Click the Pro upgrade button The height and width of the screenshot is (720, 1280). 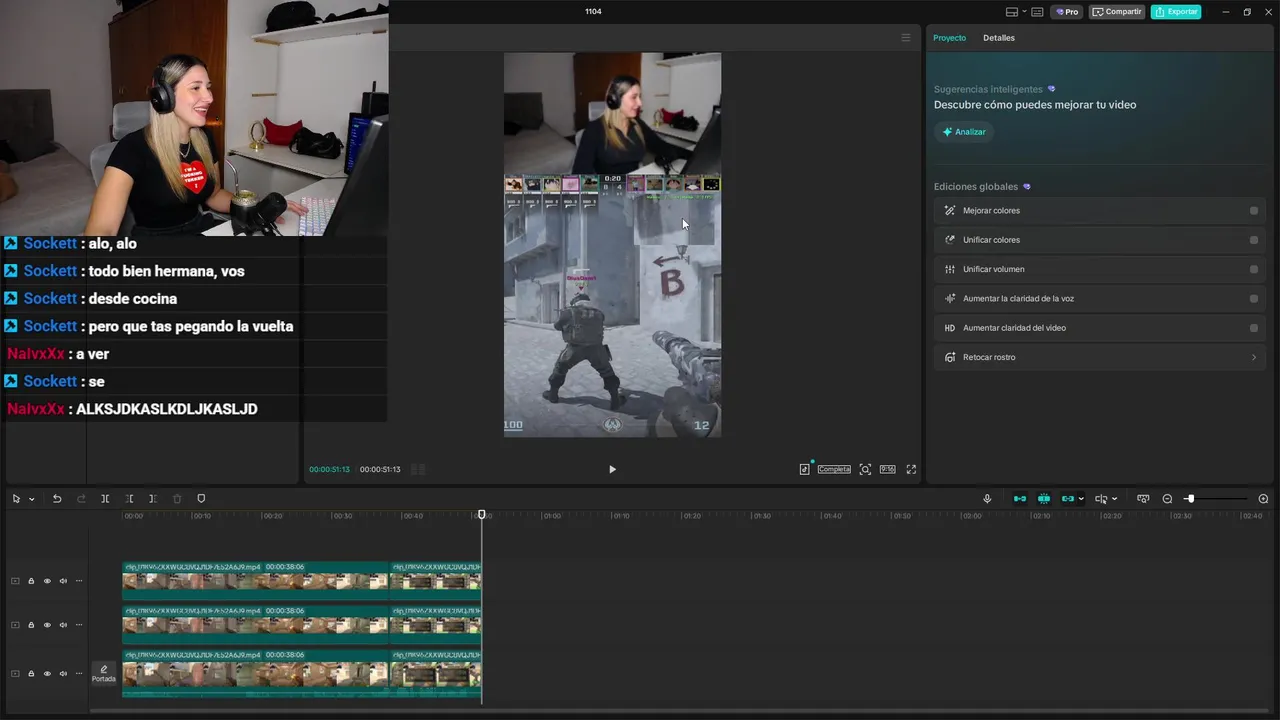(1067, 12)
